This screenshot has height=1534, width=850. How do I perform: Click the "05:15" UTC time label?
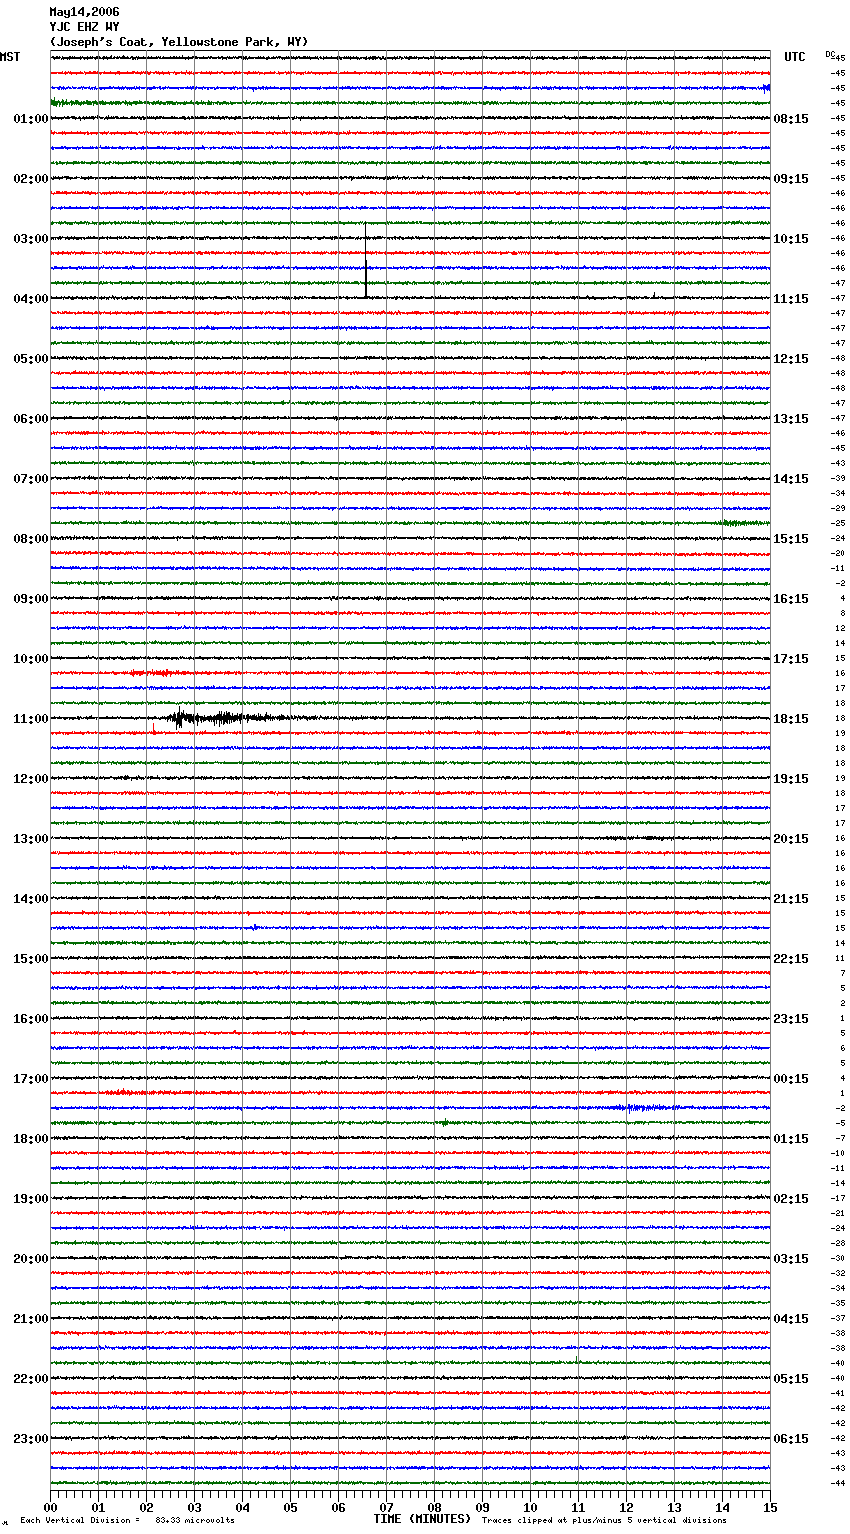(x=791, y=1379)
